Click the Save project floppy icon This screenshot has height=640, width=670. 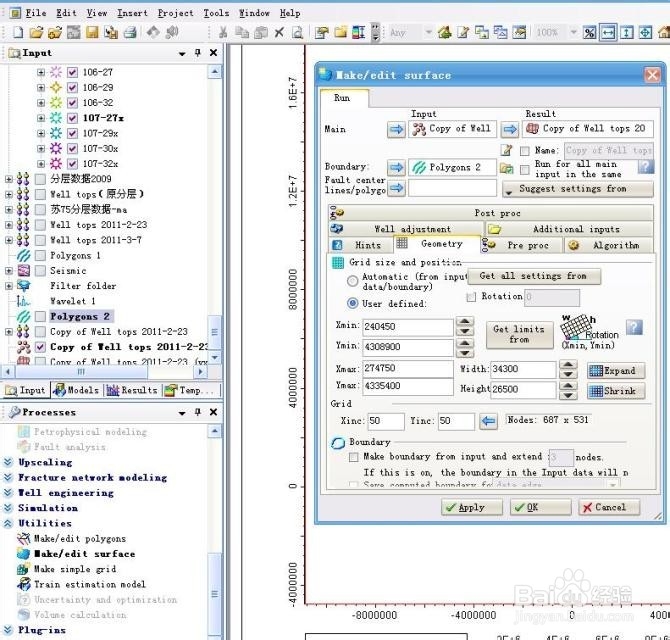point(92,32)
